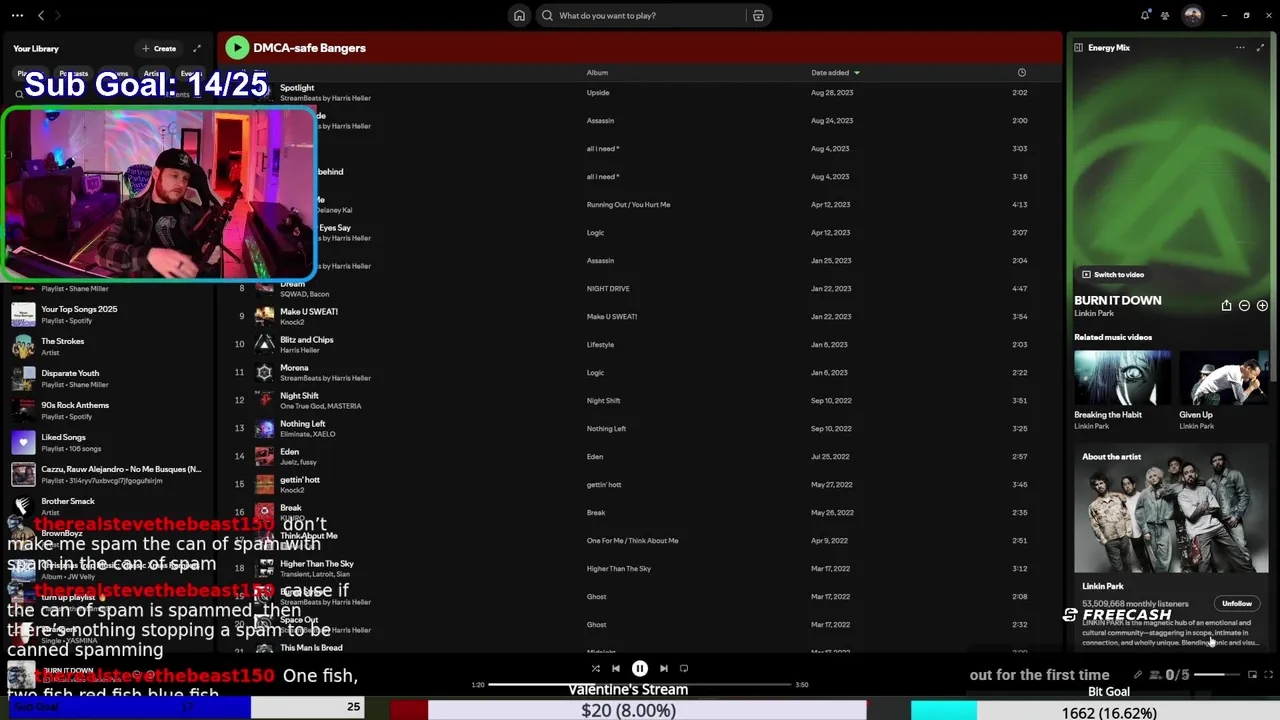Screen dimensions: 1280x720
Task: Open the notifications bell
Action: pyautogui.click(x=1145, y=15)
